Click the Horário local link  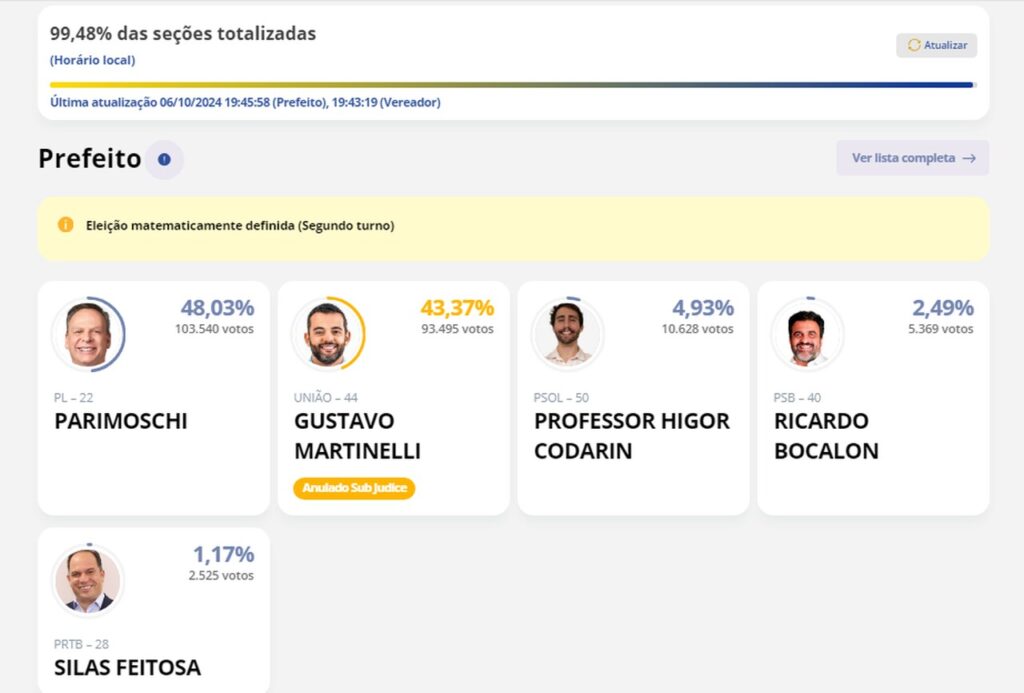(93, 60)
